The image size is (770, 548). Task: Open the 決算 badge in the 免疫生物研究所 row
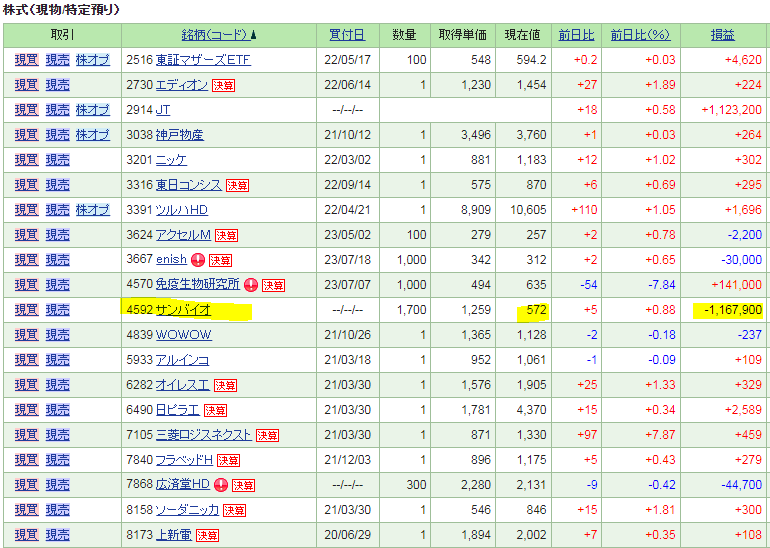273,285
